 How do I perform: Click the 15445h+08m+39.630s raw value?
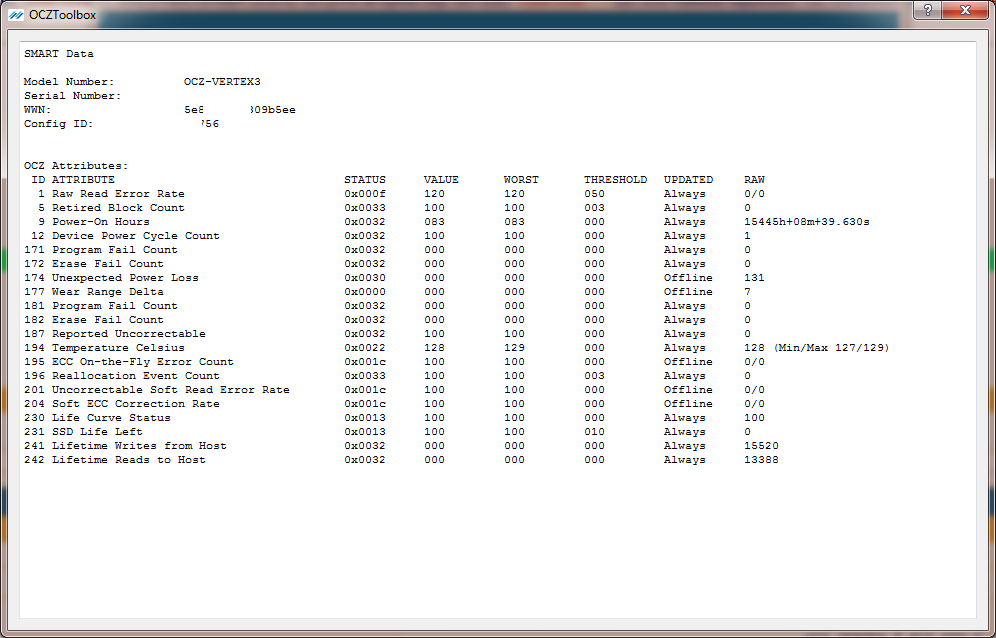[x=806, y=222]
